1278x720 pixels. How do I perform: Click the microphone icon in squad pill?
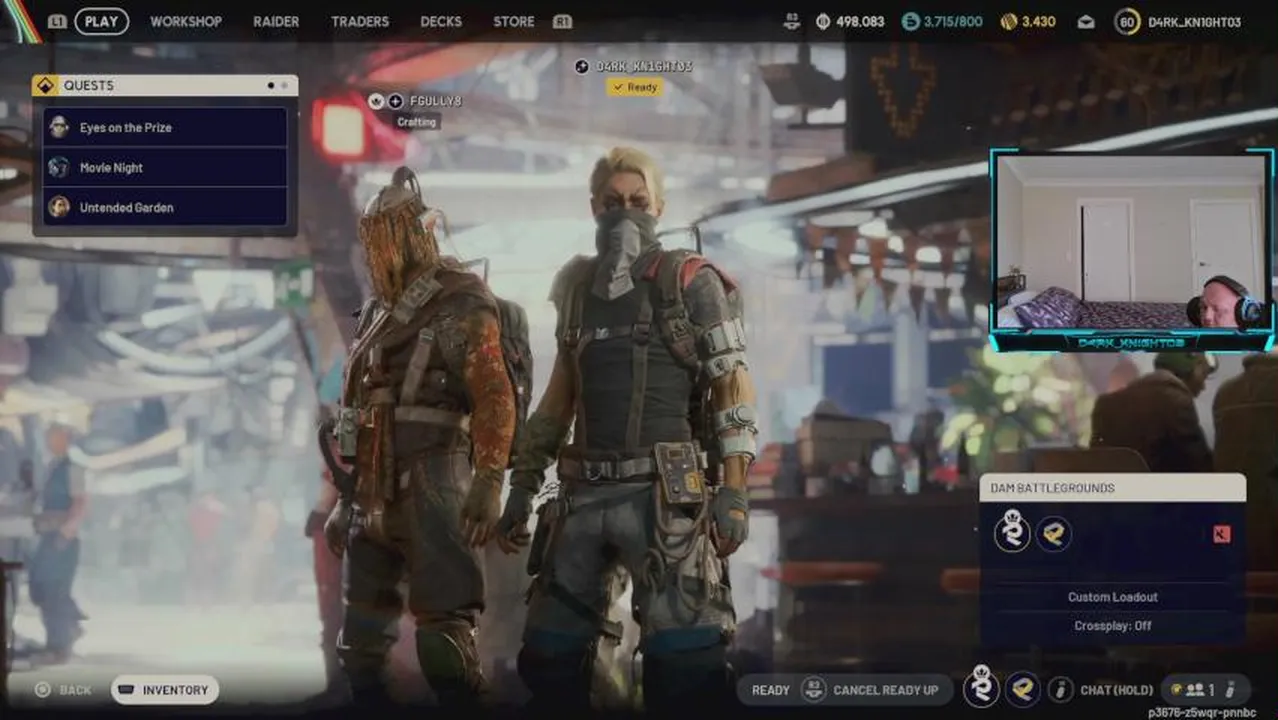click(x=1230, y=690)
